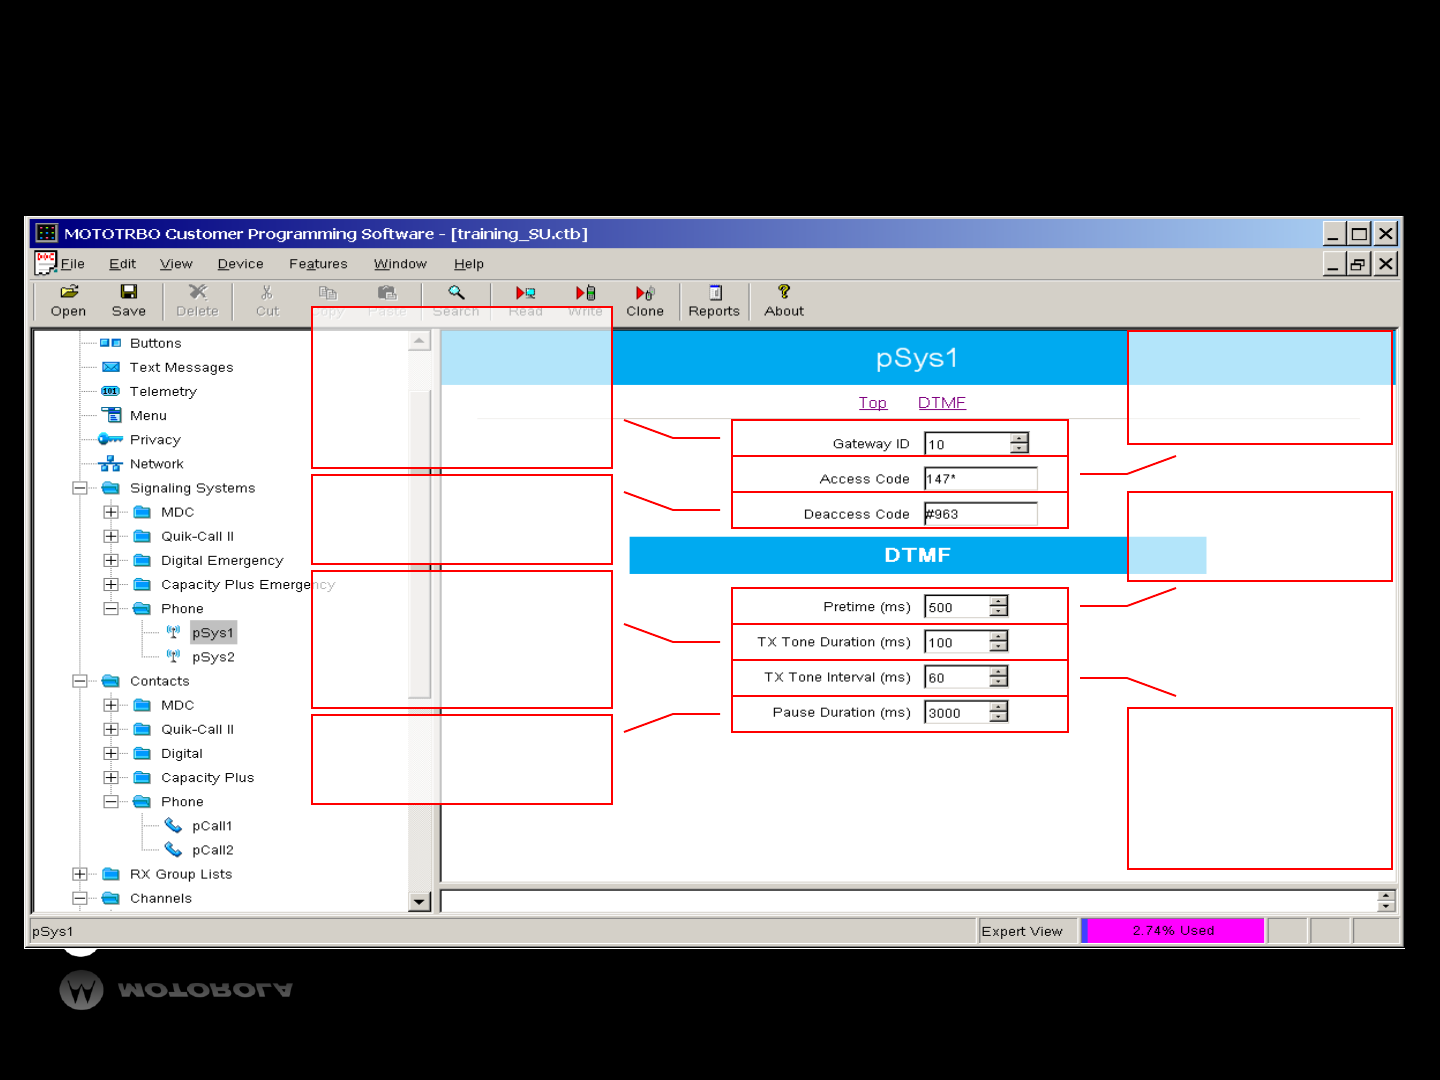The width and height of the screenshot is (1440, 1080).
Task: Click the Gateway ID field
Action: [x=967, y=444]
